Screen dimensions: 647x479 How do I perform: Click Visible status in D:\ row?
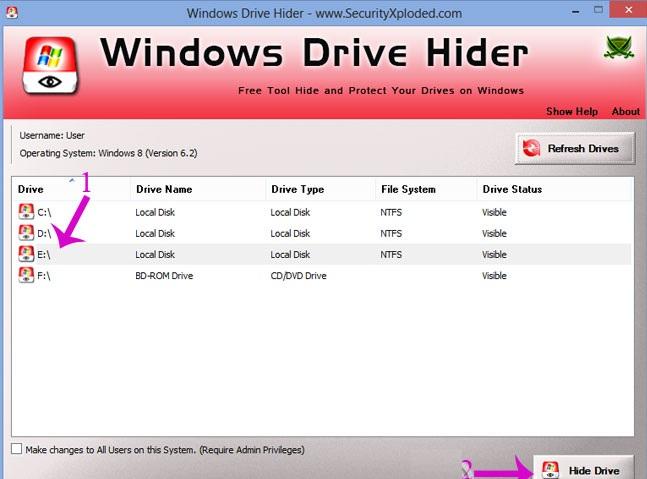(x=494, y=234)
